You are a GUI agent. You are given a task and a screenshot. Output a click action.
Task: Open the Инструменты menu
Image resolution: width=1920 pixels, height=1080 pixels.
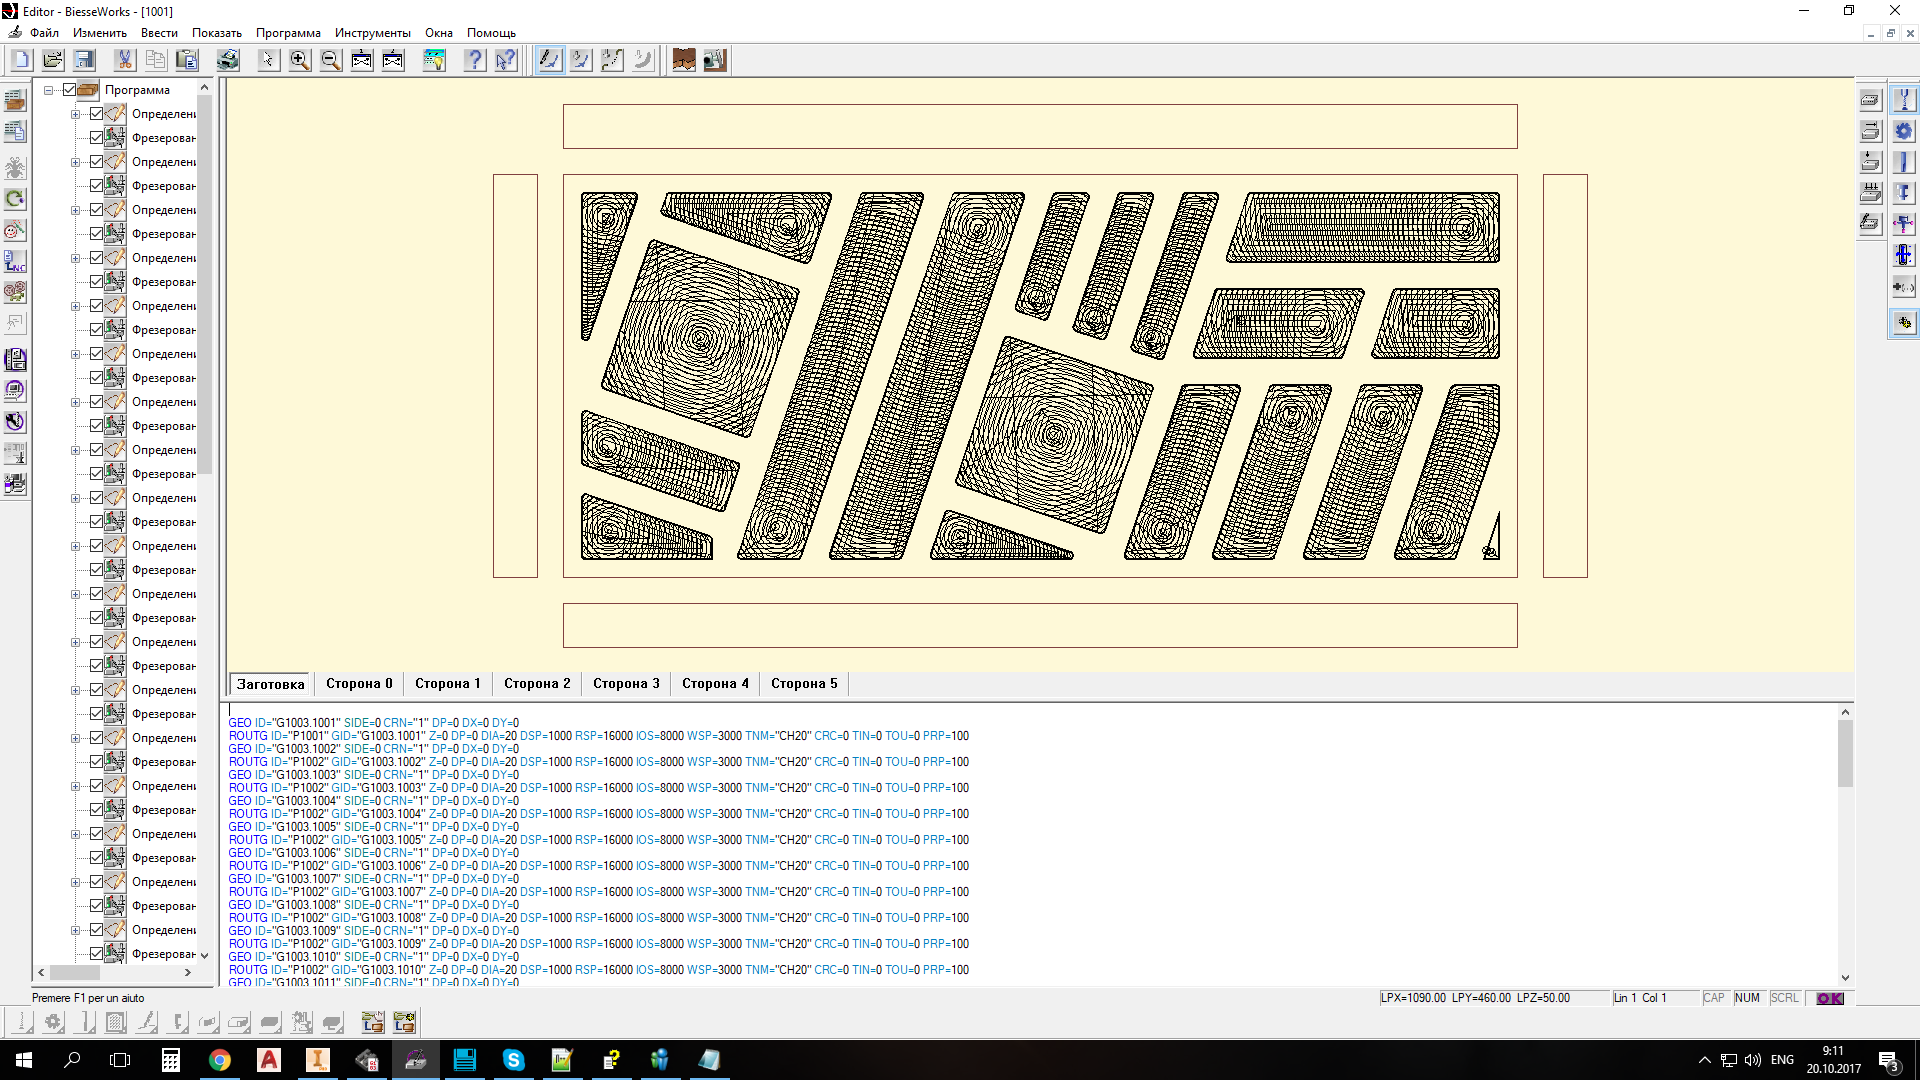[x=372, y=33]
